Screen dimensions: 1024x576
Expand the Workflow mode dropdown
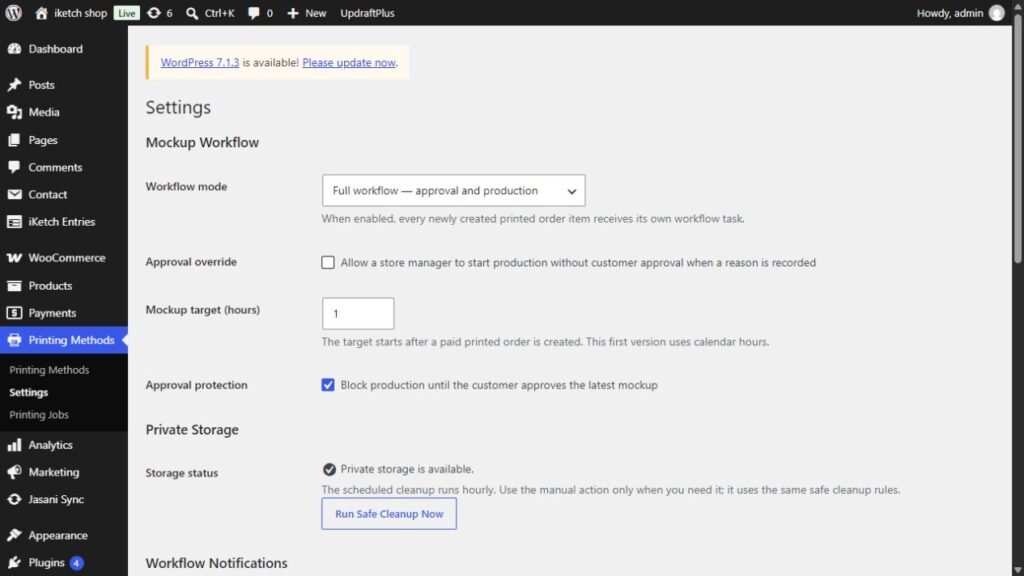(x=453, y=190)
